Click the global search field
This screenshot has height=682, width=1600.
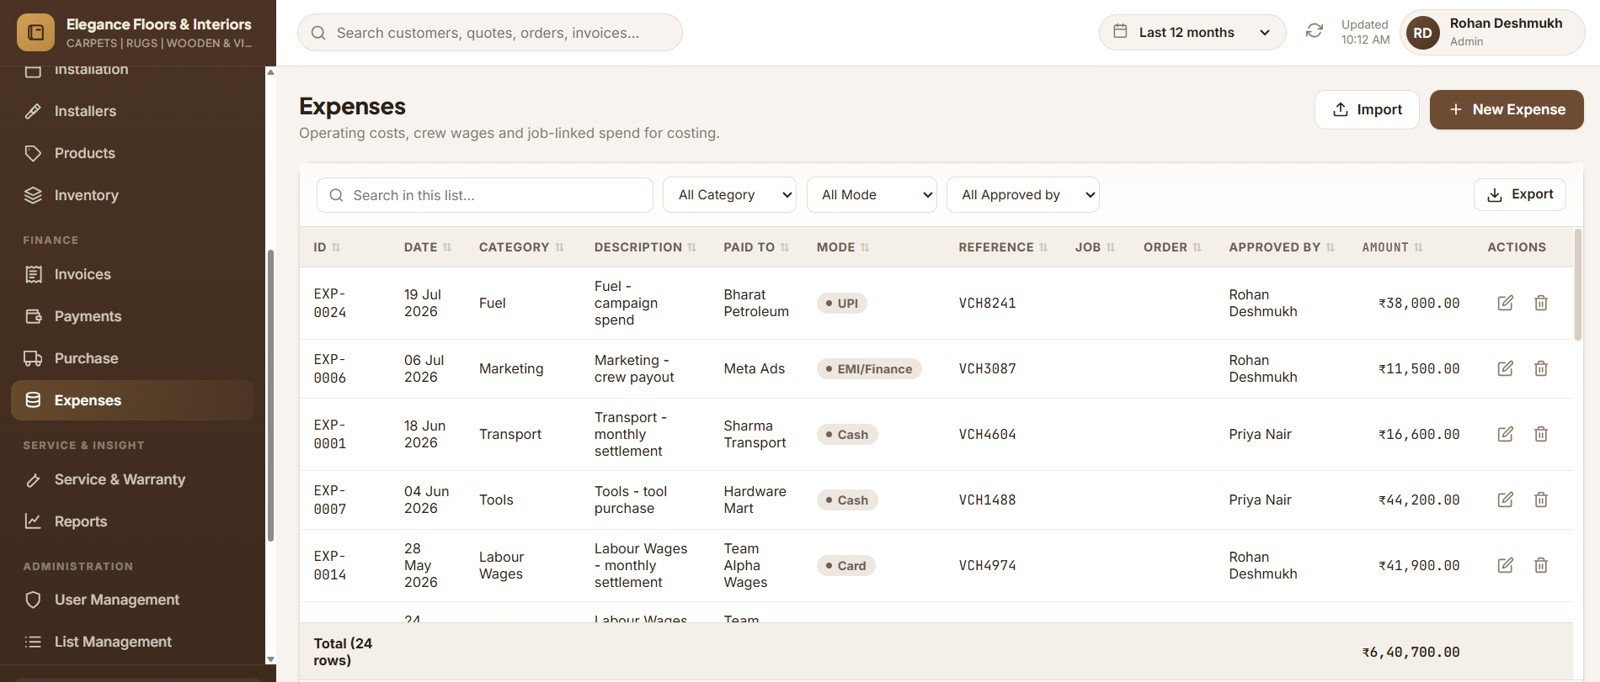[x=490, y=32]
